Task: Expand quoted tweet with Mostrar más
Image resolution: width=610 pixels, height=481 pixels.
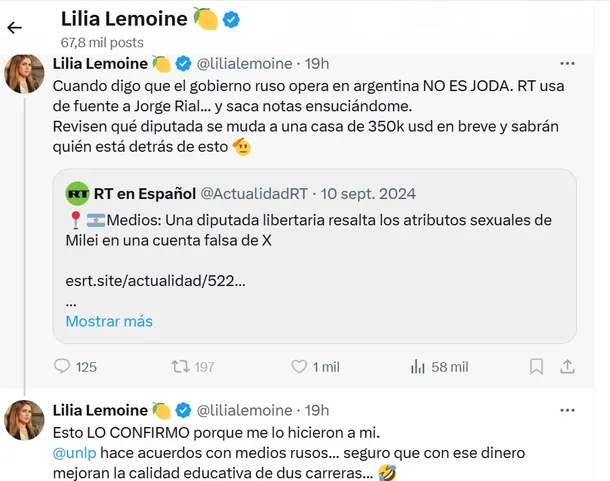Action: (109, 321)
